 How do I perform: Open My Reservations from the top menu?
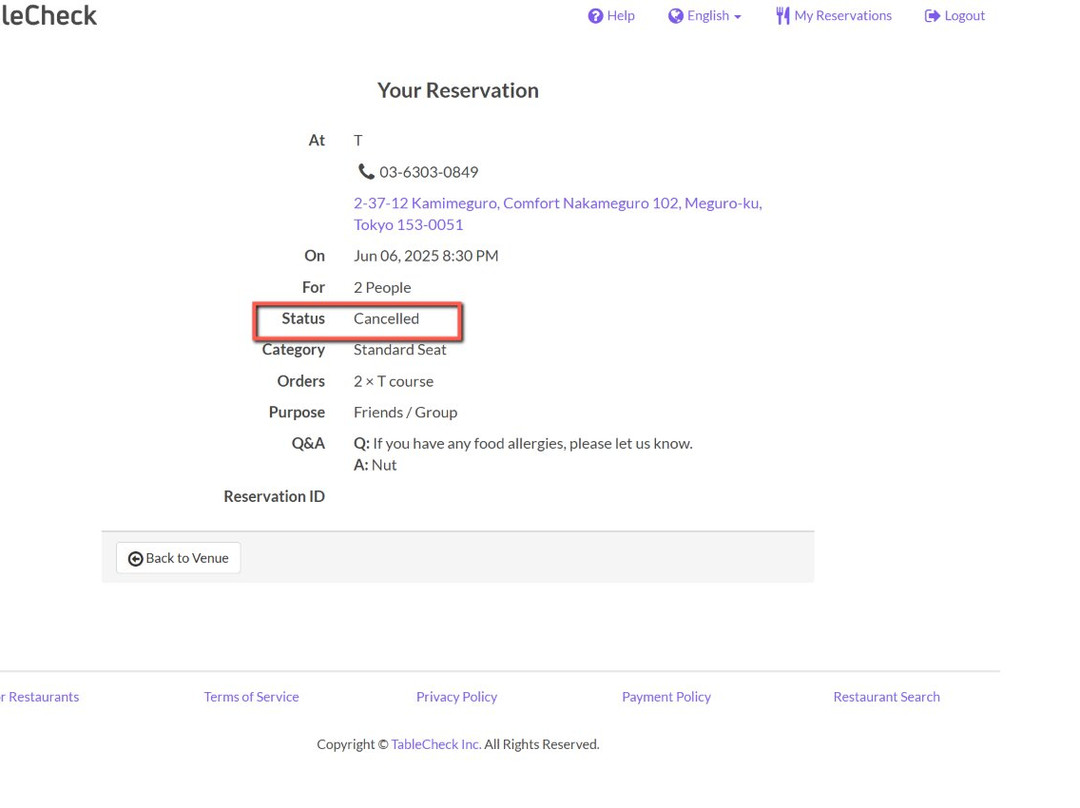point(842,16)
